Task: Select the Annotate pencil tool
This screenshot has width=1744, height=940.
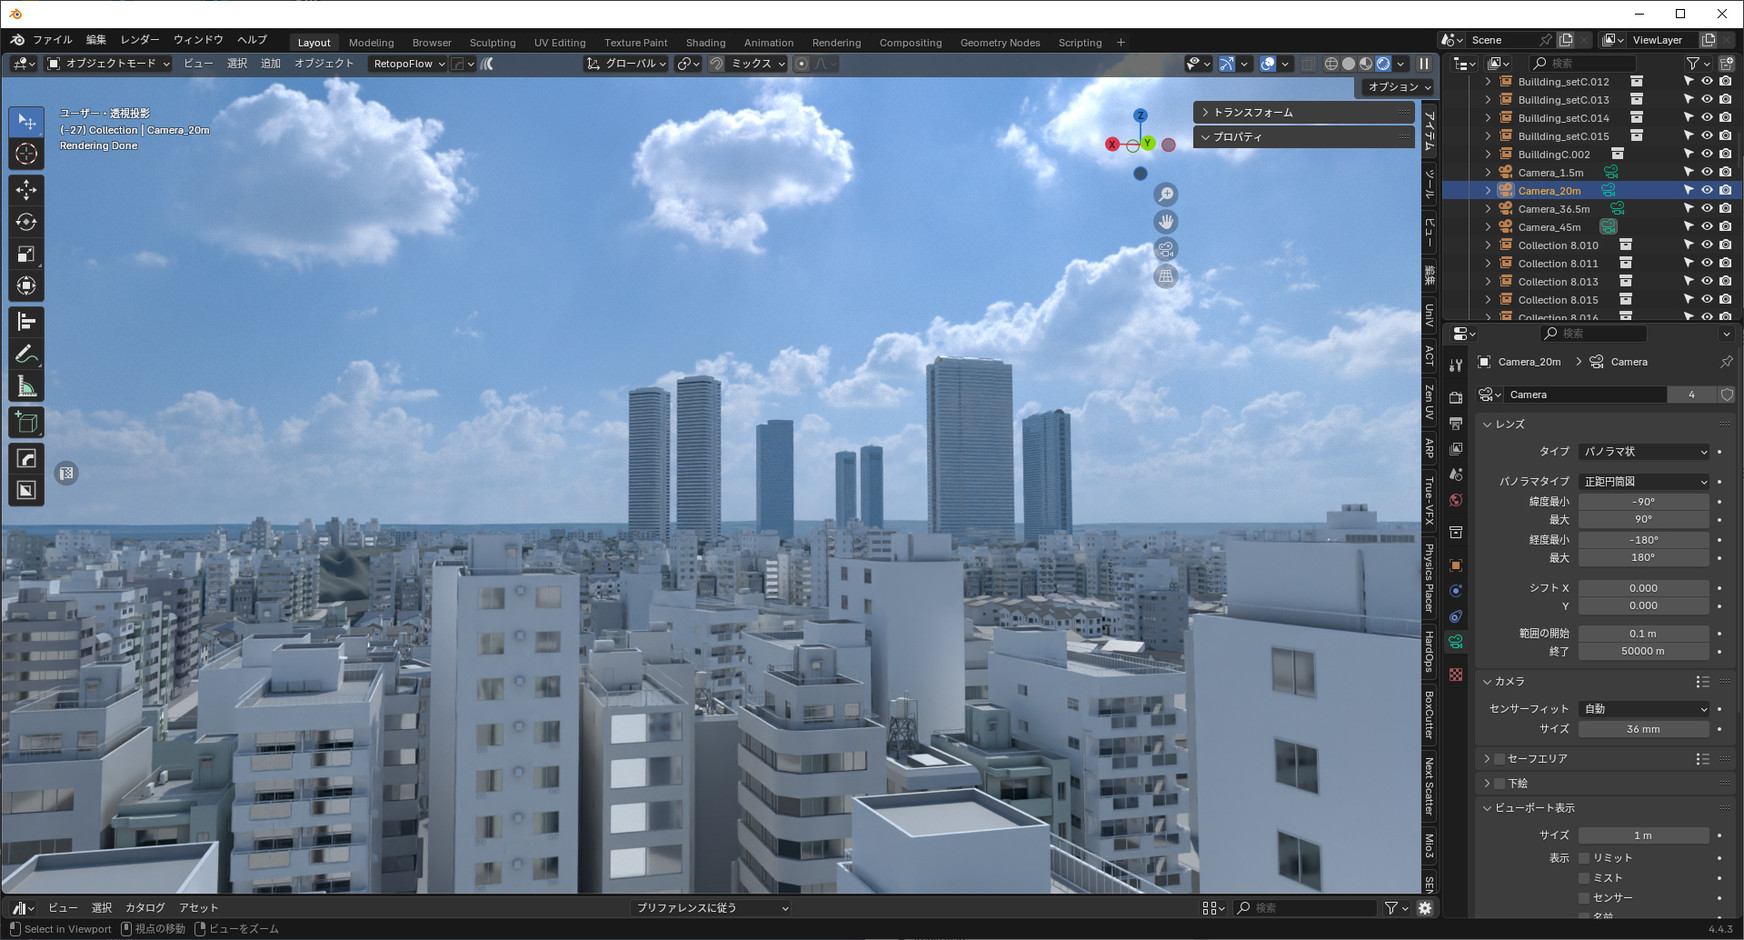Action: click(x=27, y=355)
